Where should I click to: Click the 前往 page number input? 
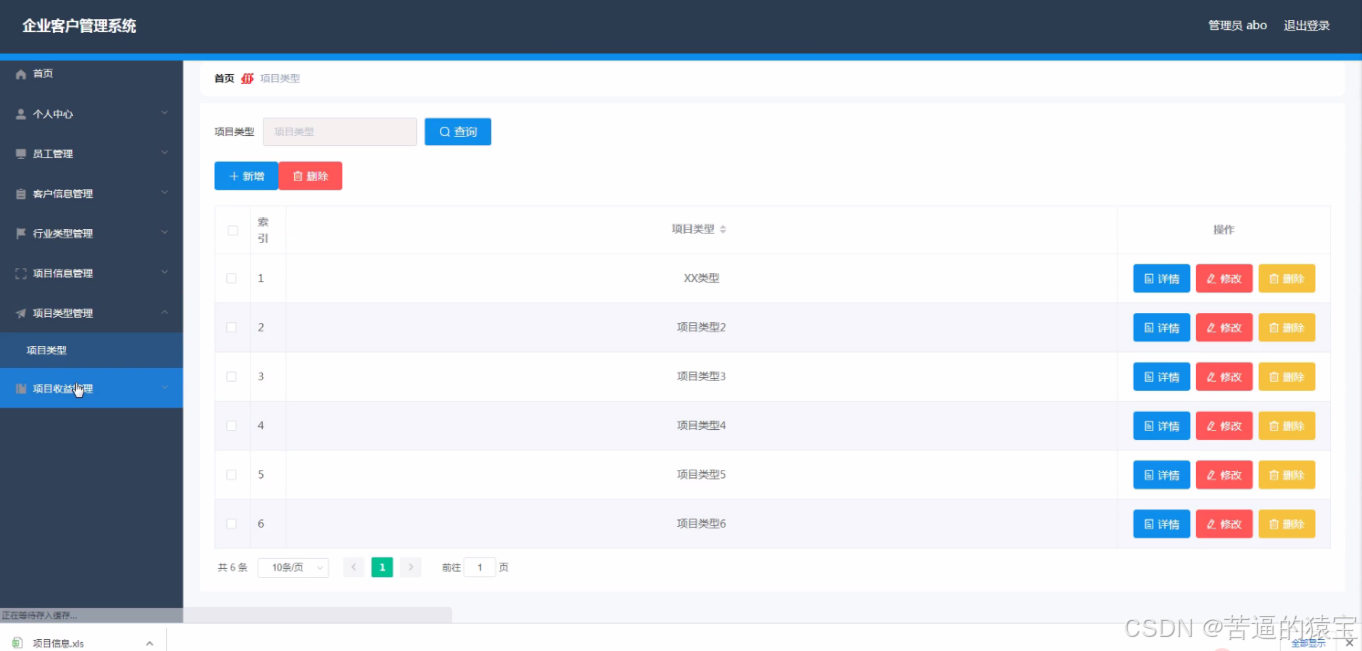tap(480, 568)
